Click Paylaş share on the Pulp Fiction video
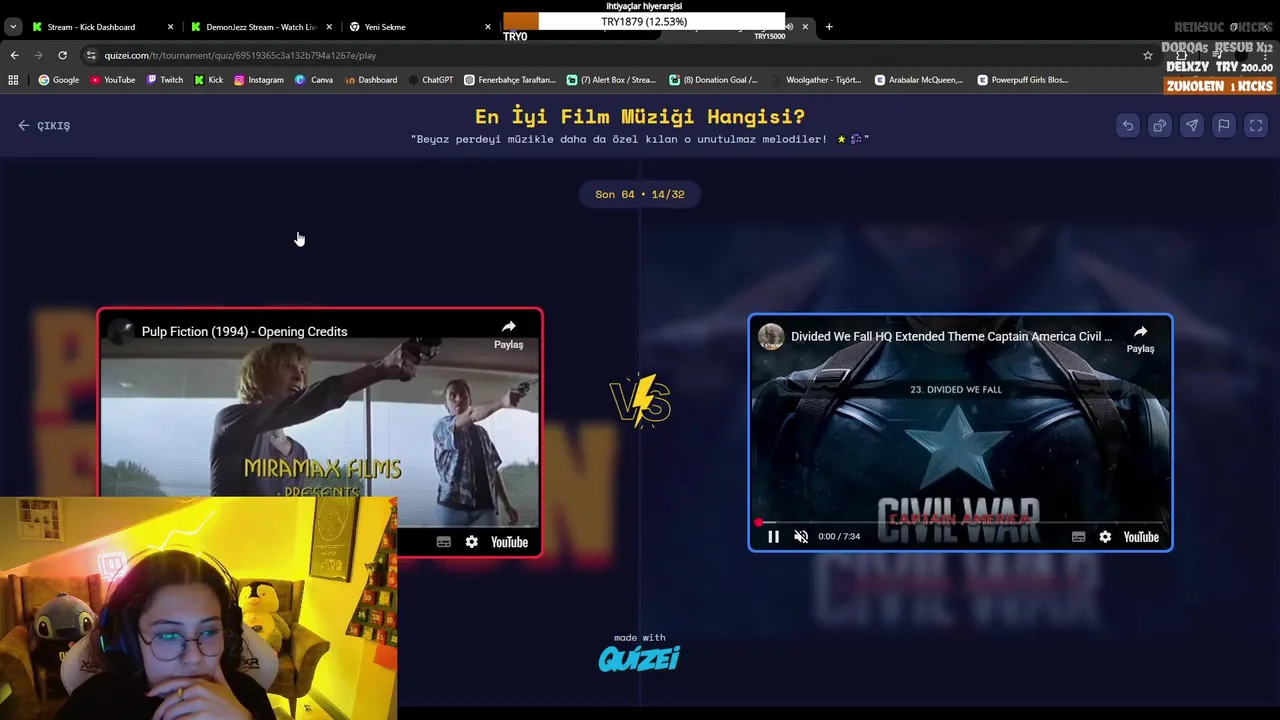1280x720 pixels. 508,335
